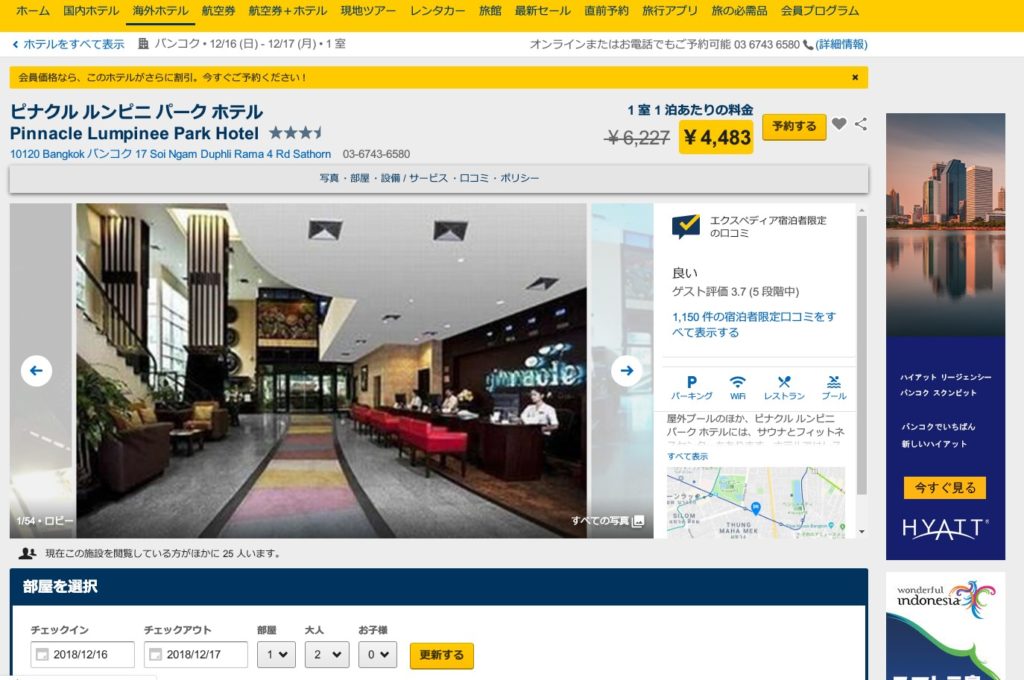This screenshot has height=680, width=1024.
Task: Open 航空券 menu item
Action: coord(218,11)
